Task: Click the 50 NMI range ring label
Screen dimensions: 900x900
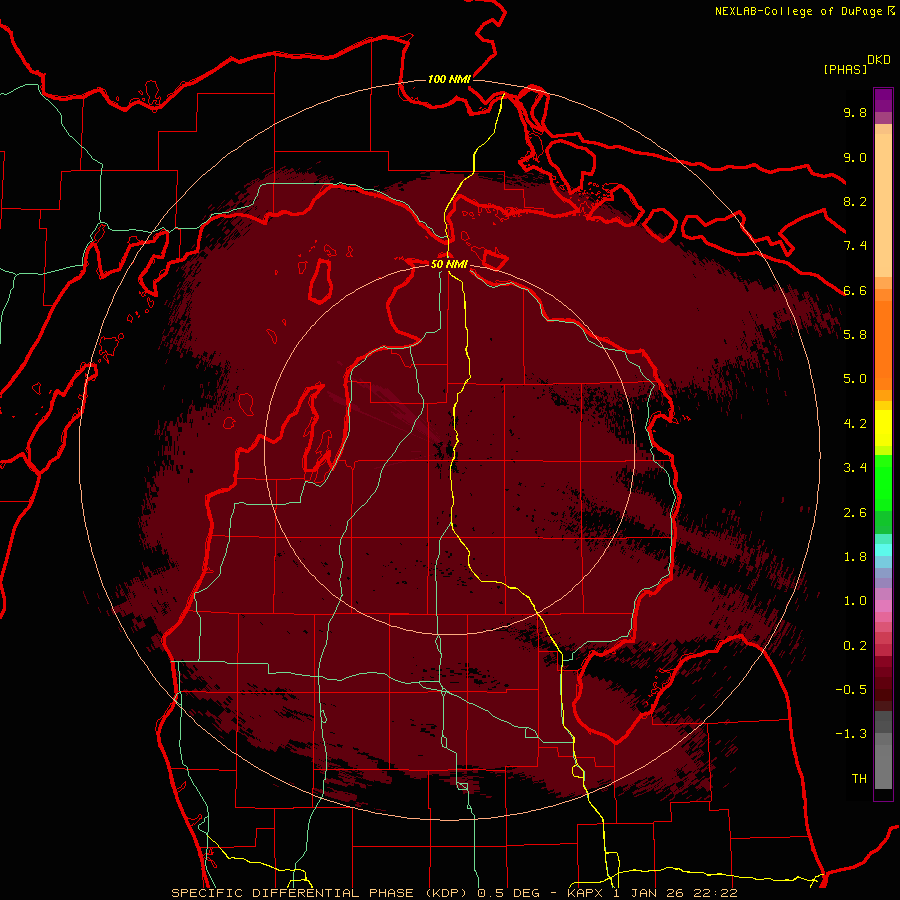Action: coord(449,264)
